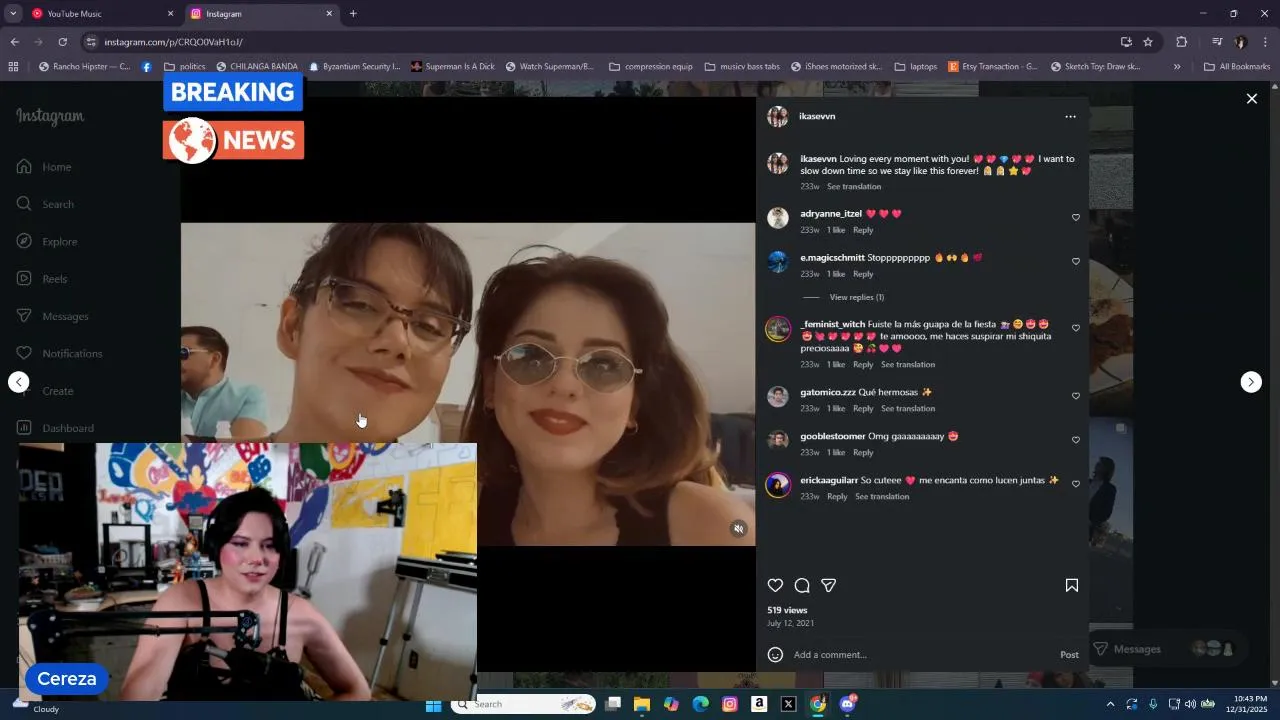Open Create in Instagram sidebar

point(45,391)
